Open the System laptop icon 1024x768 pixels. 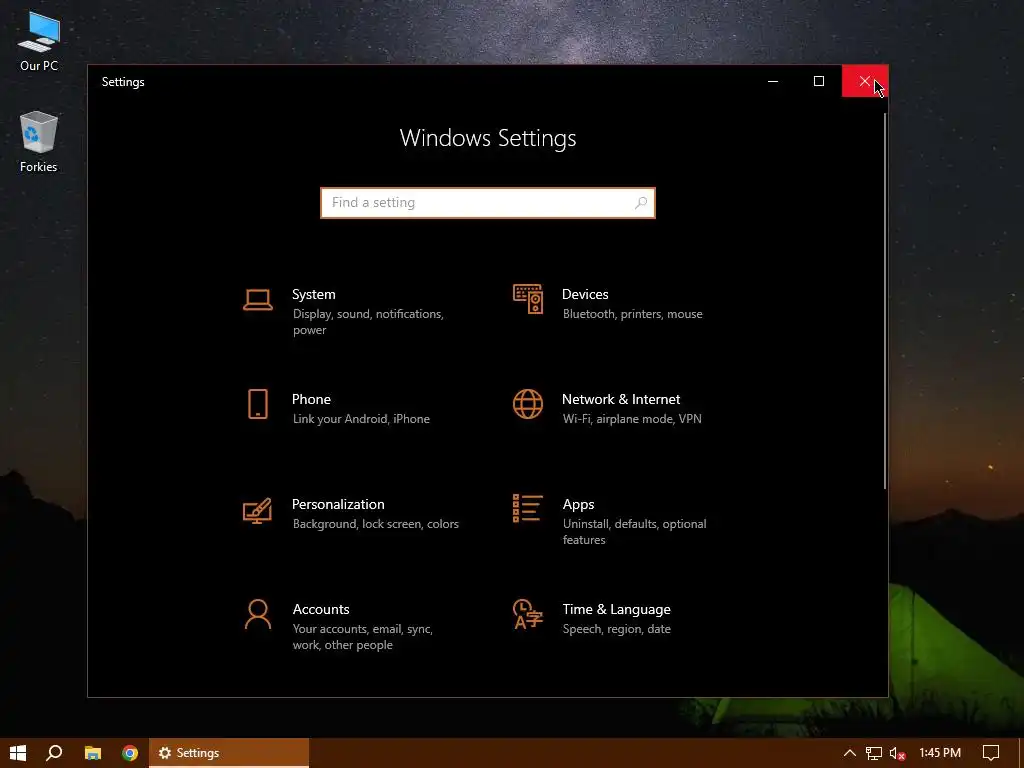pos(258,300)
